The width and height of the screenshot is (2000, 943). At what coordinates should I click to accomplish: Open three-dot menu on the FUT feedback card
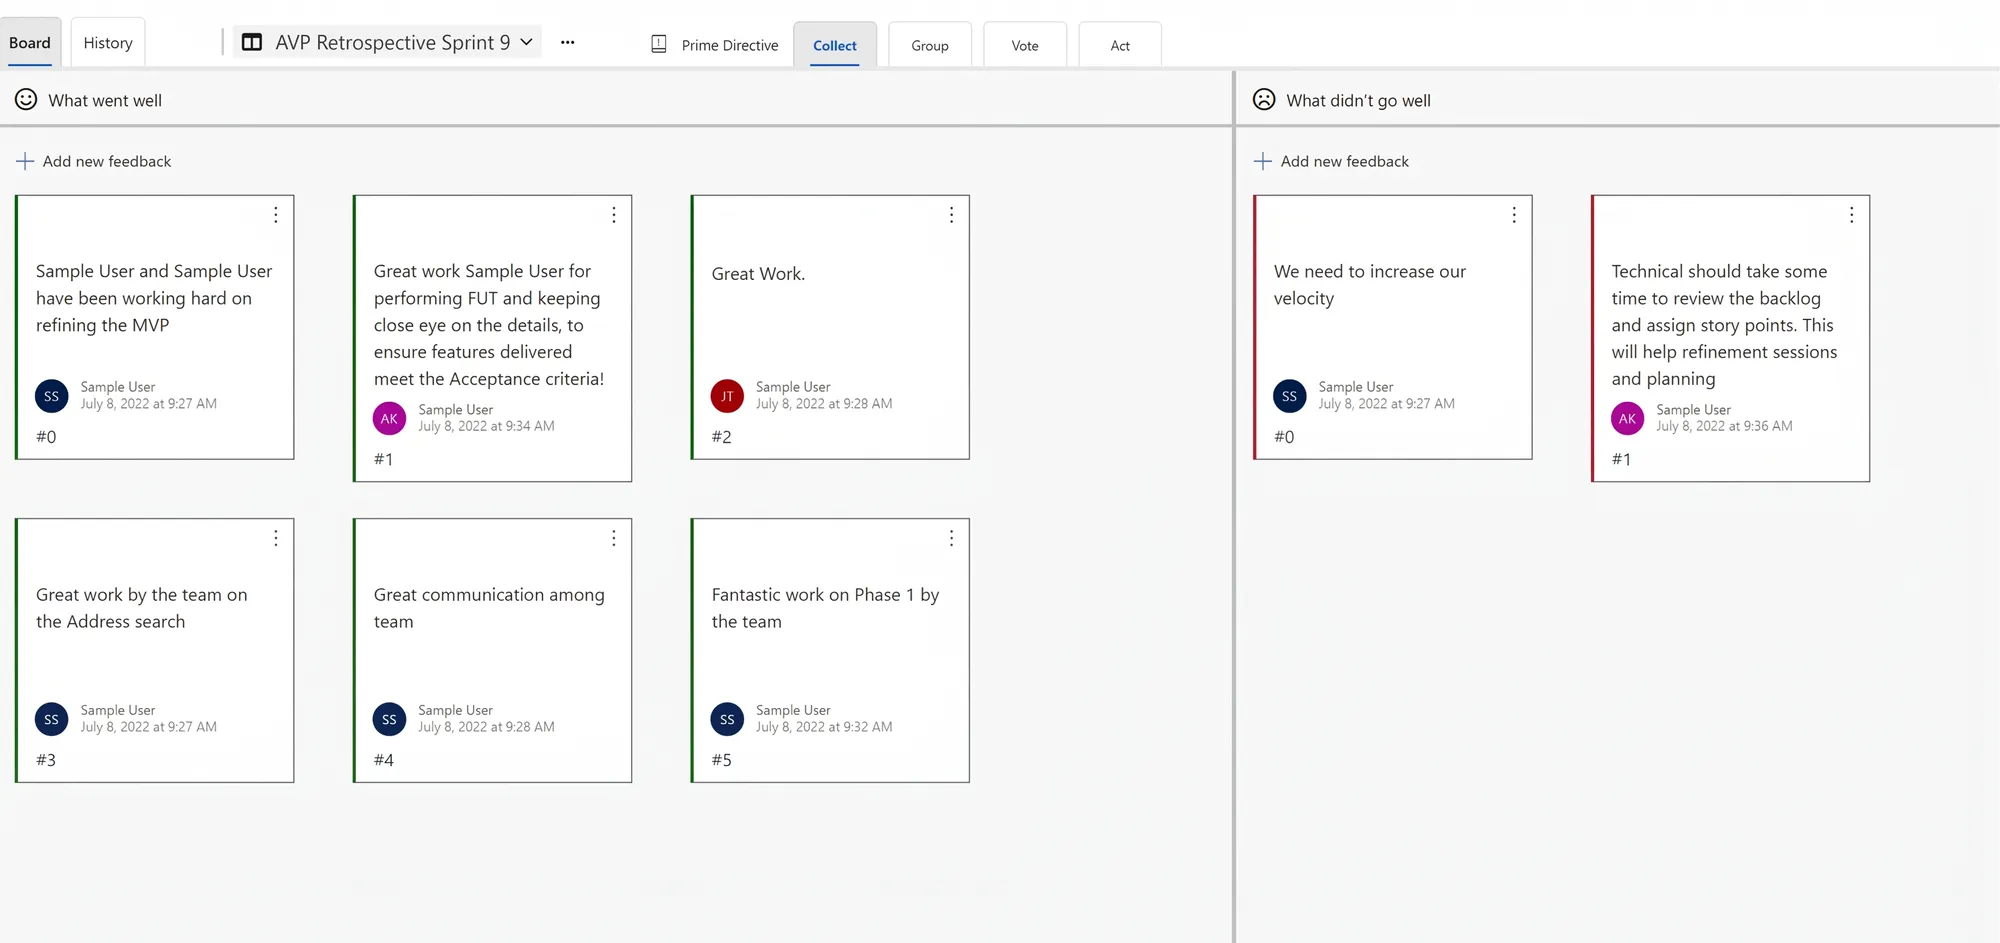[x=614, y=215]
